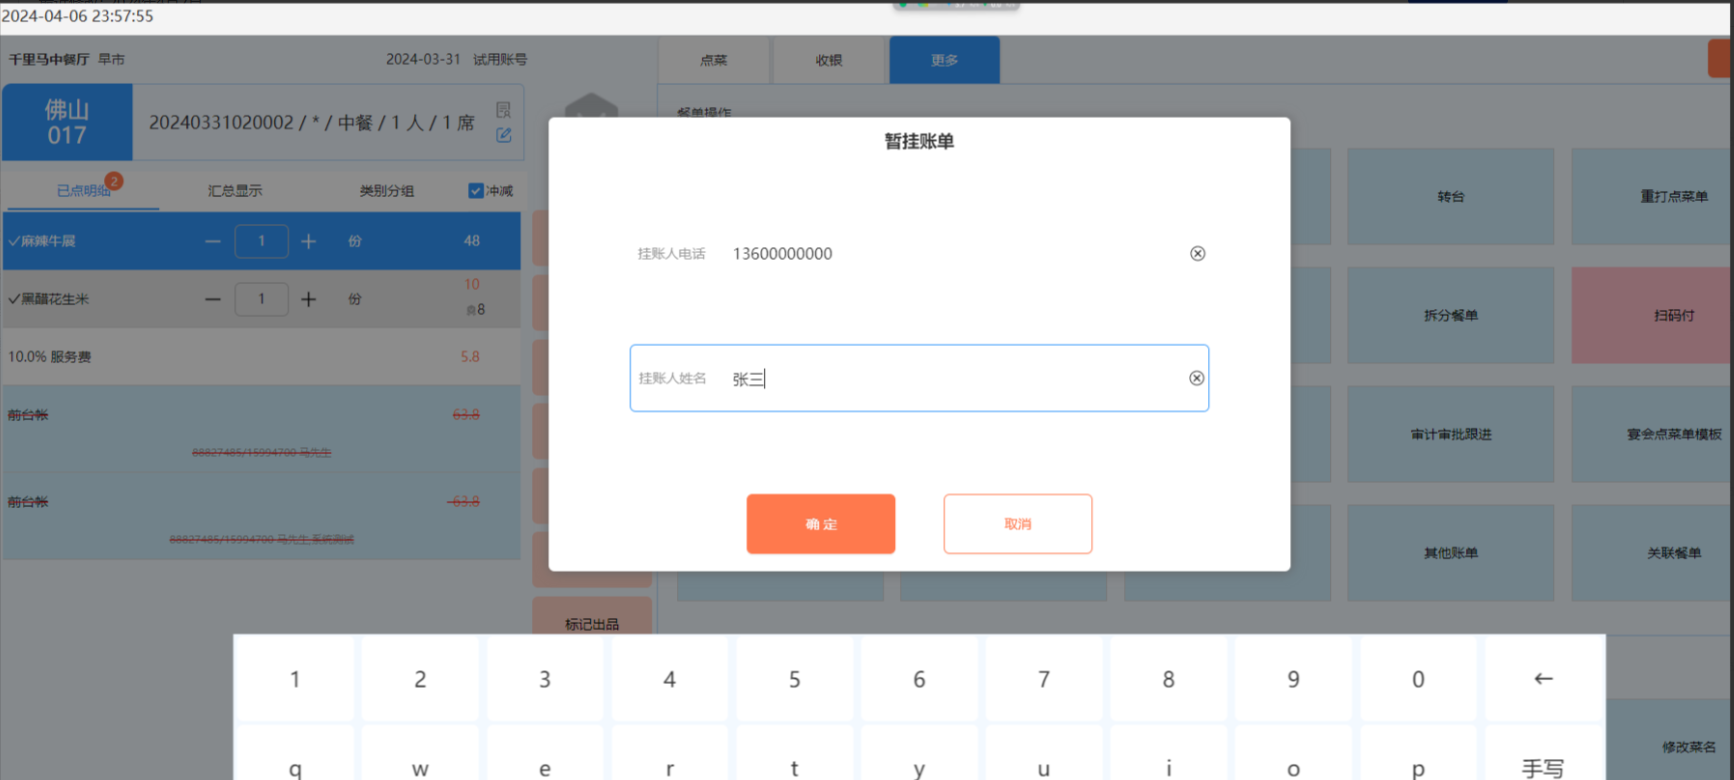Select the 类别分组 tab
Screen dimensions: 1734x780
click(387, 190)
